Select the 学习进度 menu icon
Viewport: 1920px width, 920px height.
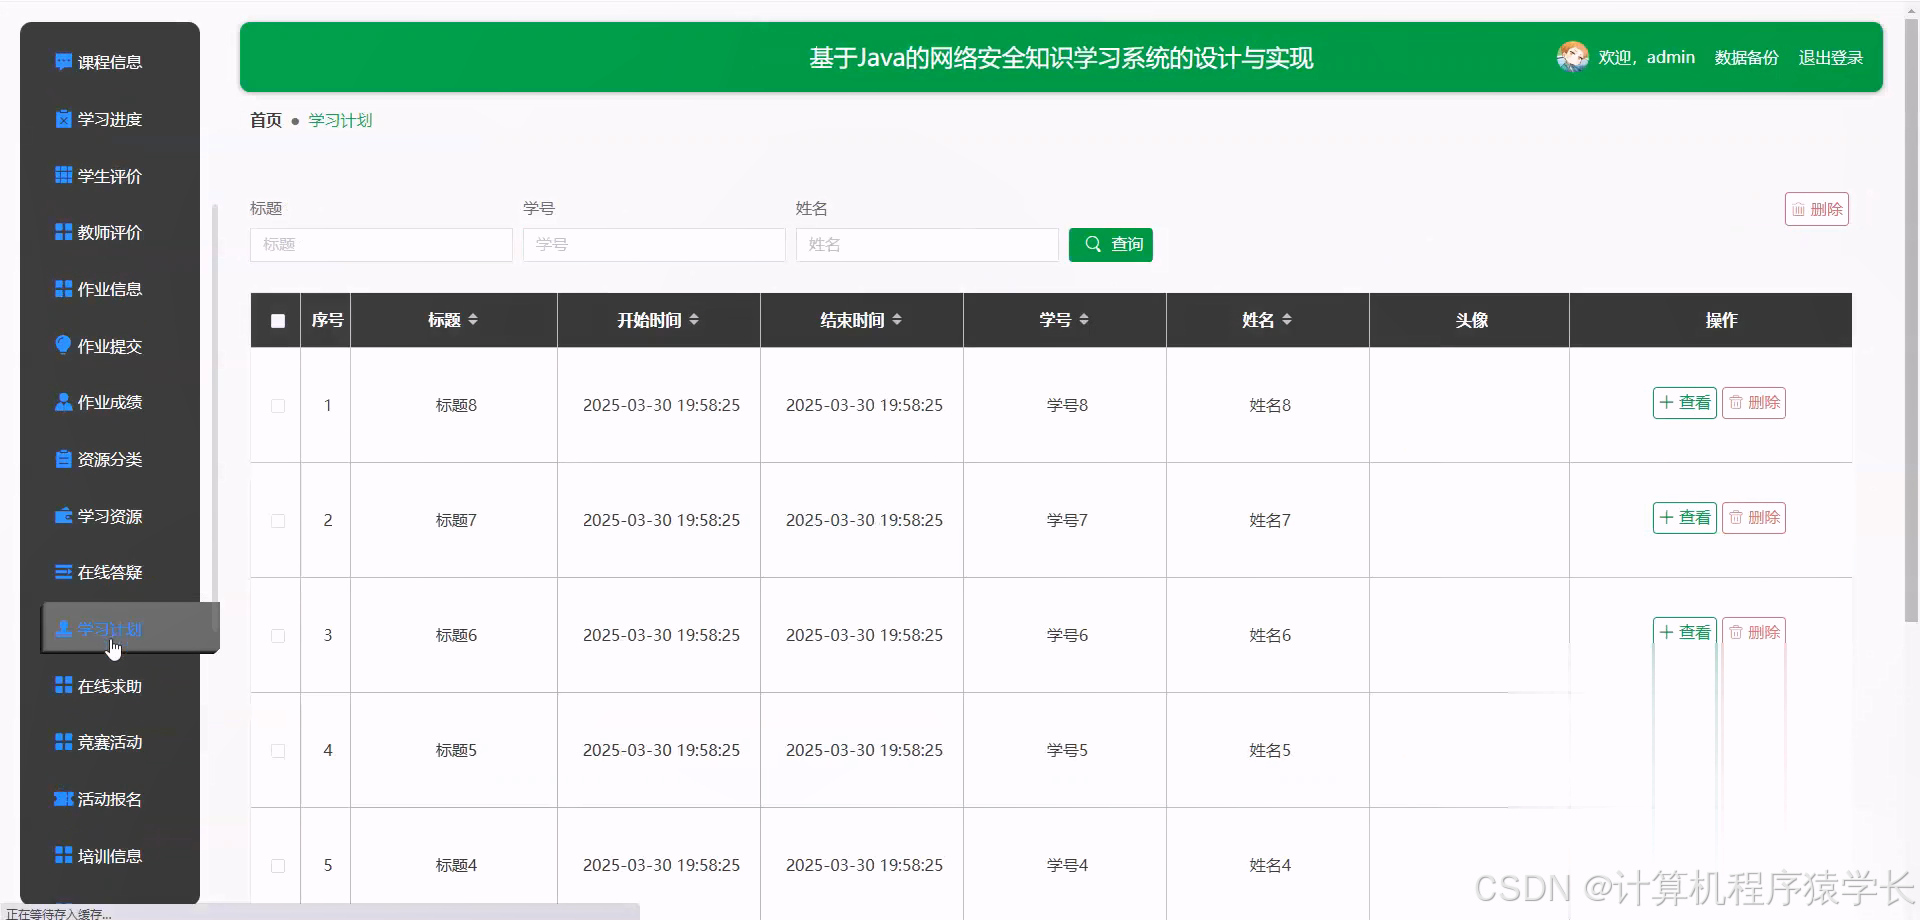62,118
